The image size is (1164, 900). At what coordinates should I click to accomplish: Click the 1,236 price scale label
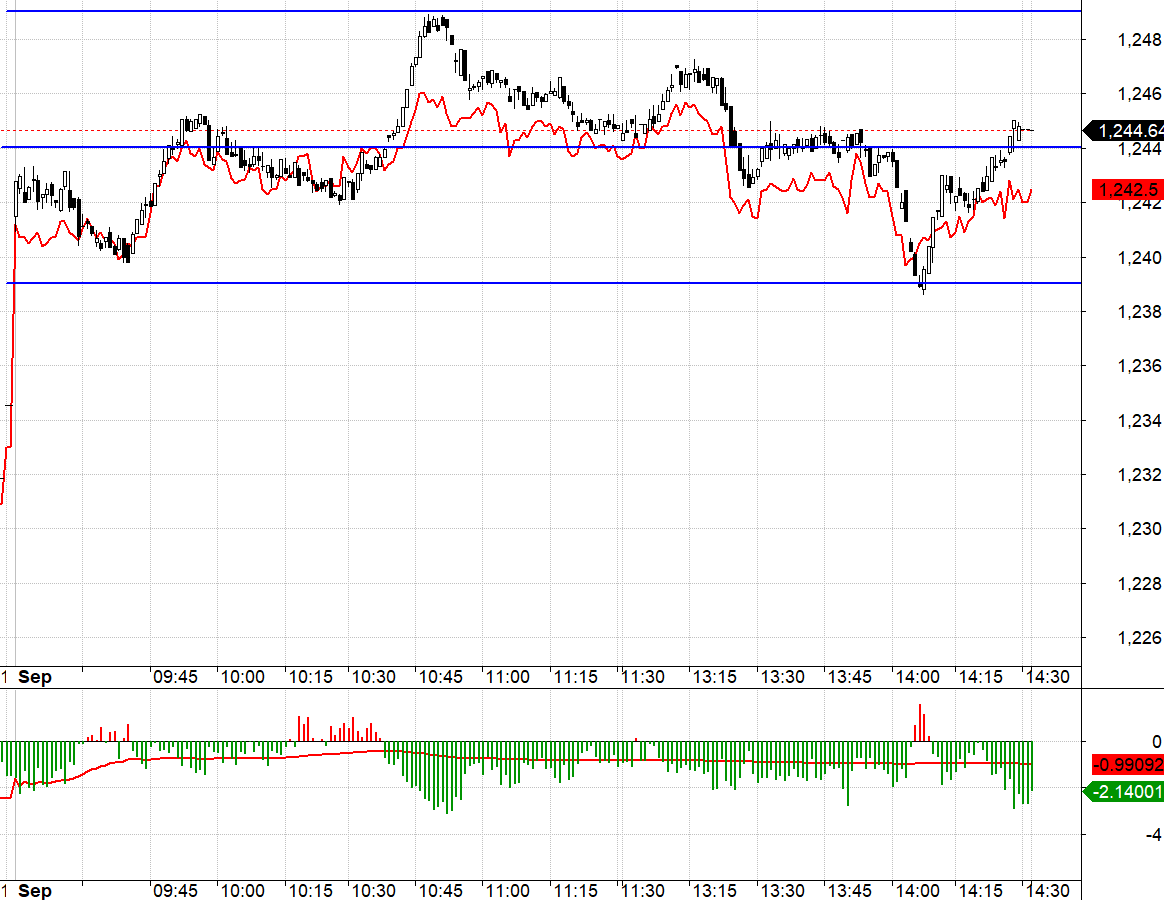[1139, 366]
